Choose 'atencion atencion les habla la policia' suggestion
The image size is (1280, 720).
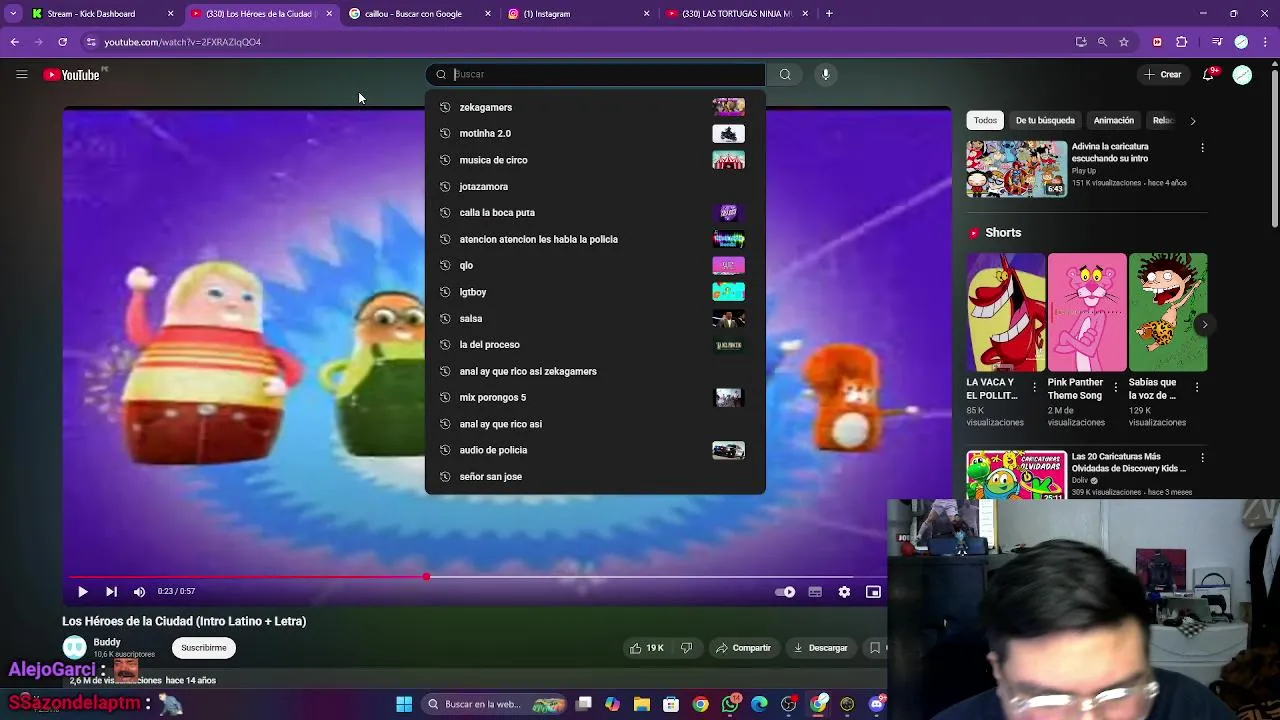[595, 239]
